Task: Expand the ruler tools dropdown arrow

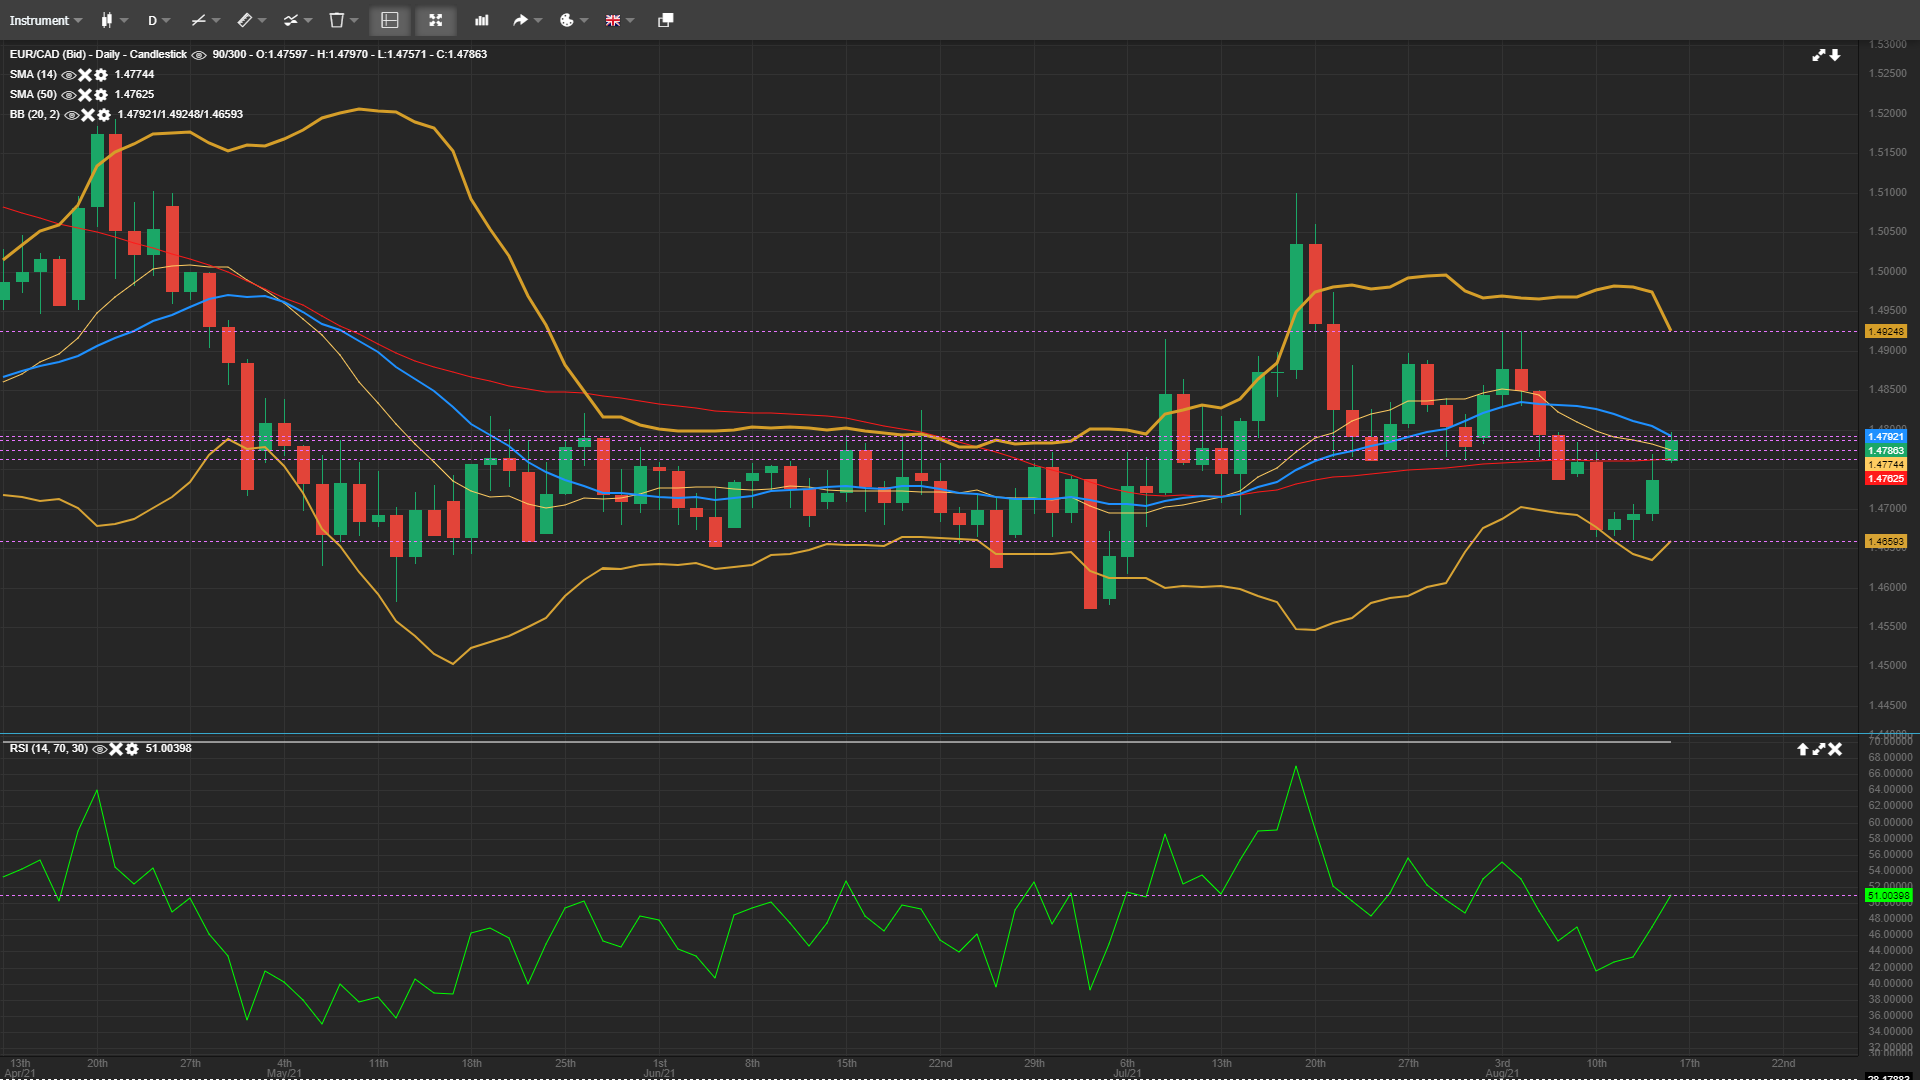Action: point(262,20)
